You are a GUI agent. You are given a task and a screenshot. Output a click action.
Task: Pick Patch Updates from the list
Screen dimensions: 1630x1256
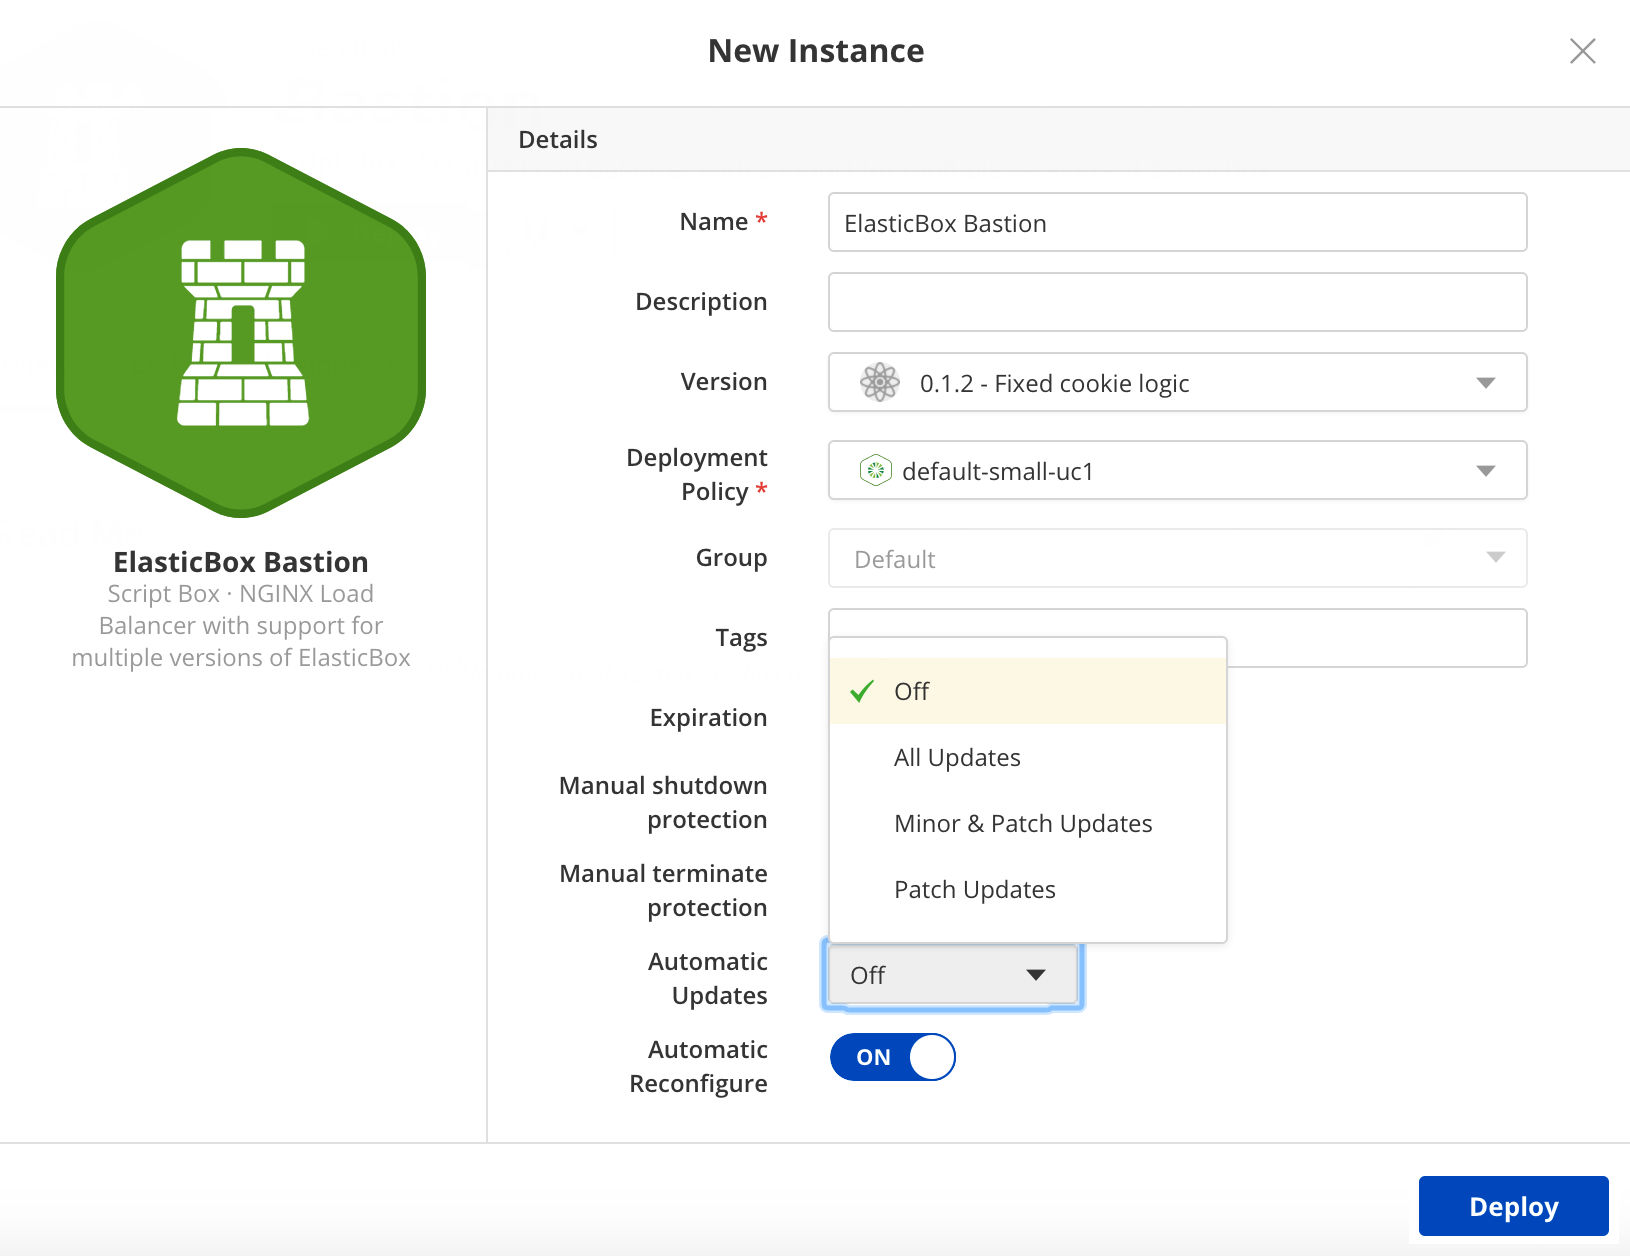(1028, 889)
